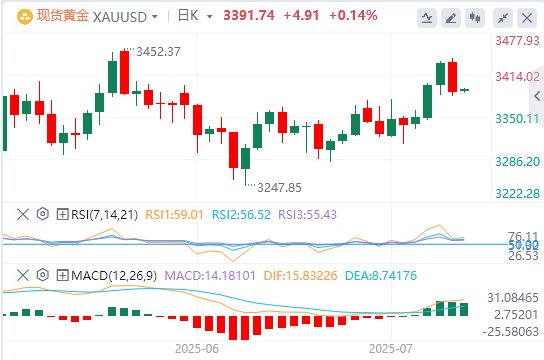Screen dimensions: 544x360
Task: Select the drawing pencil tool
Action: [x=451, y=18]
